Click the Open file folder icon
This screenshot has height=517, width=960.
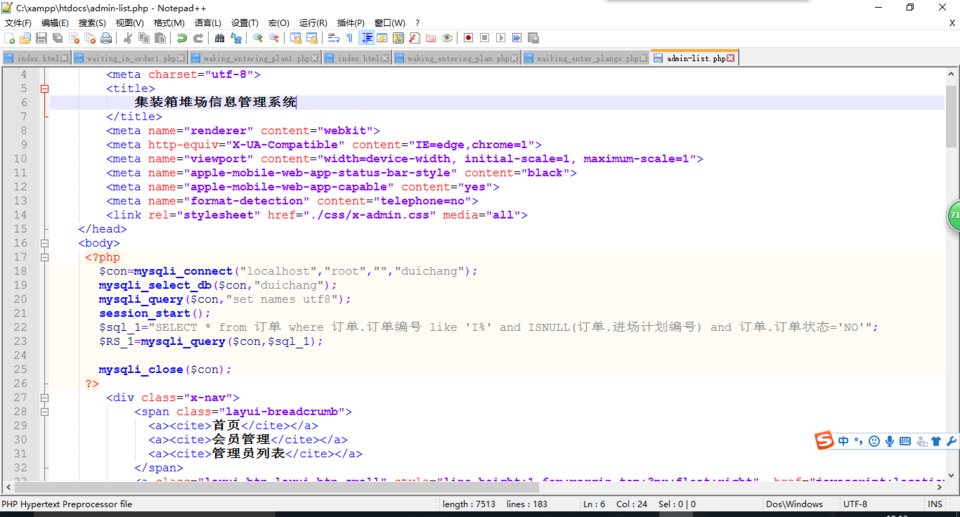[x=25, y=38]
